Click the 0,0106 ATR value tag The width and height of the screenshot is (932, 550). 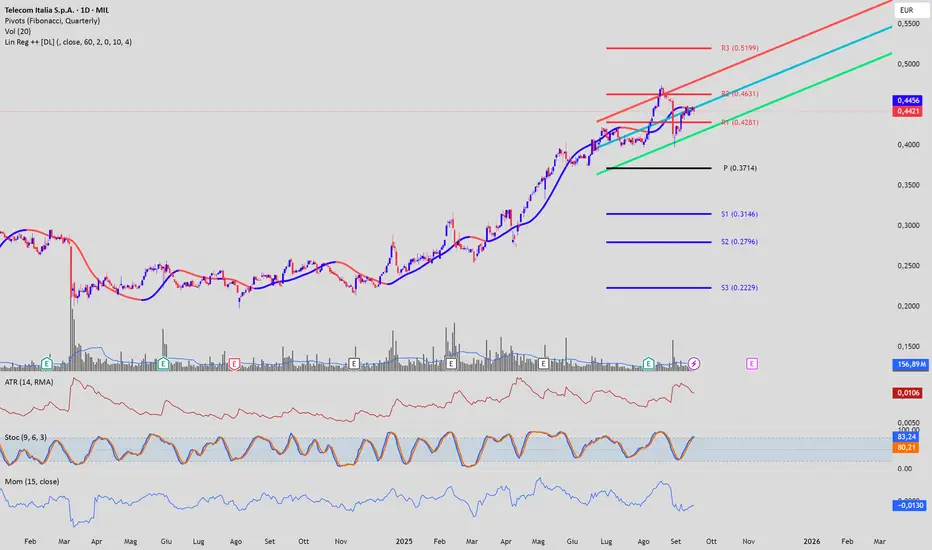tap(908, 393)
